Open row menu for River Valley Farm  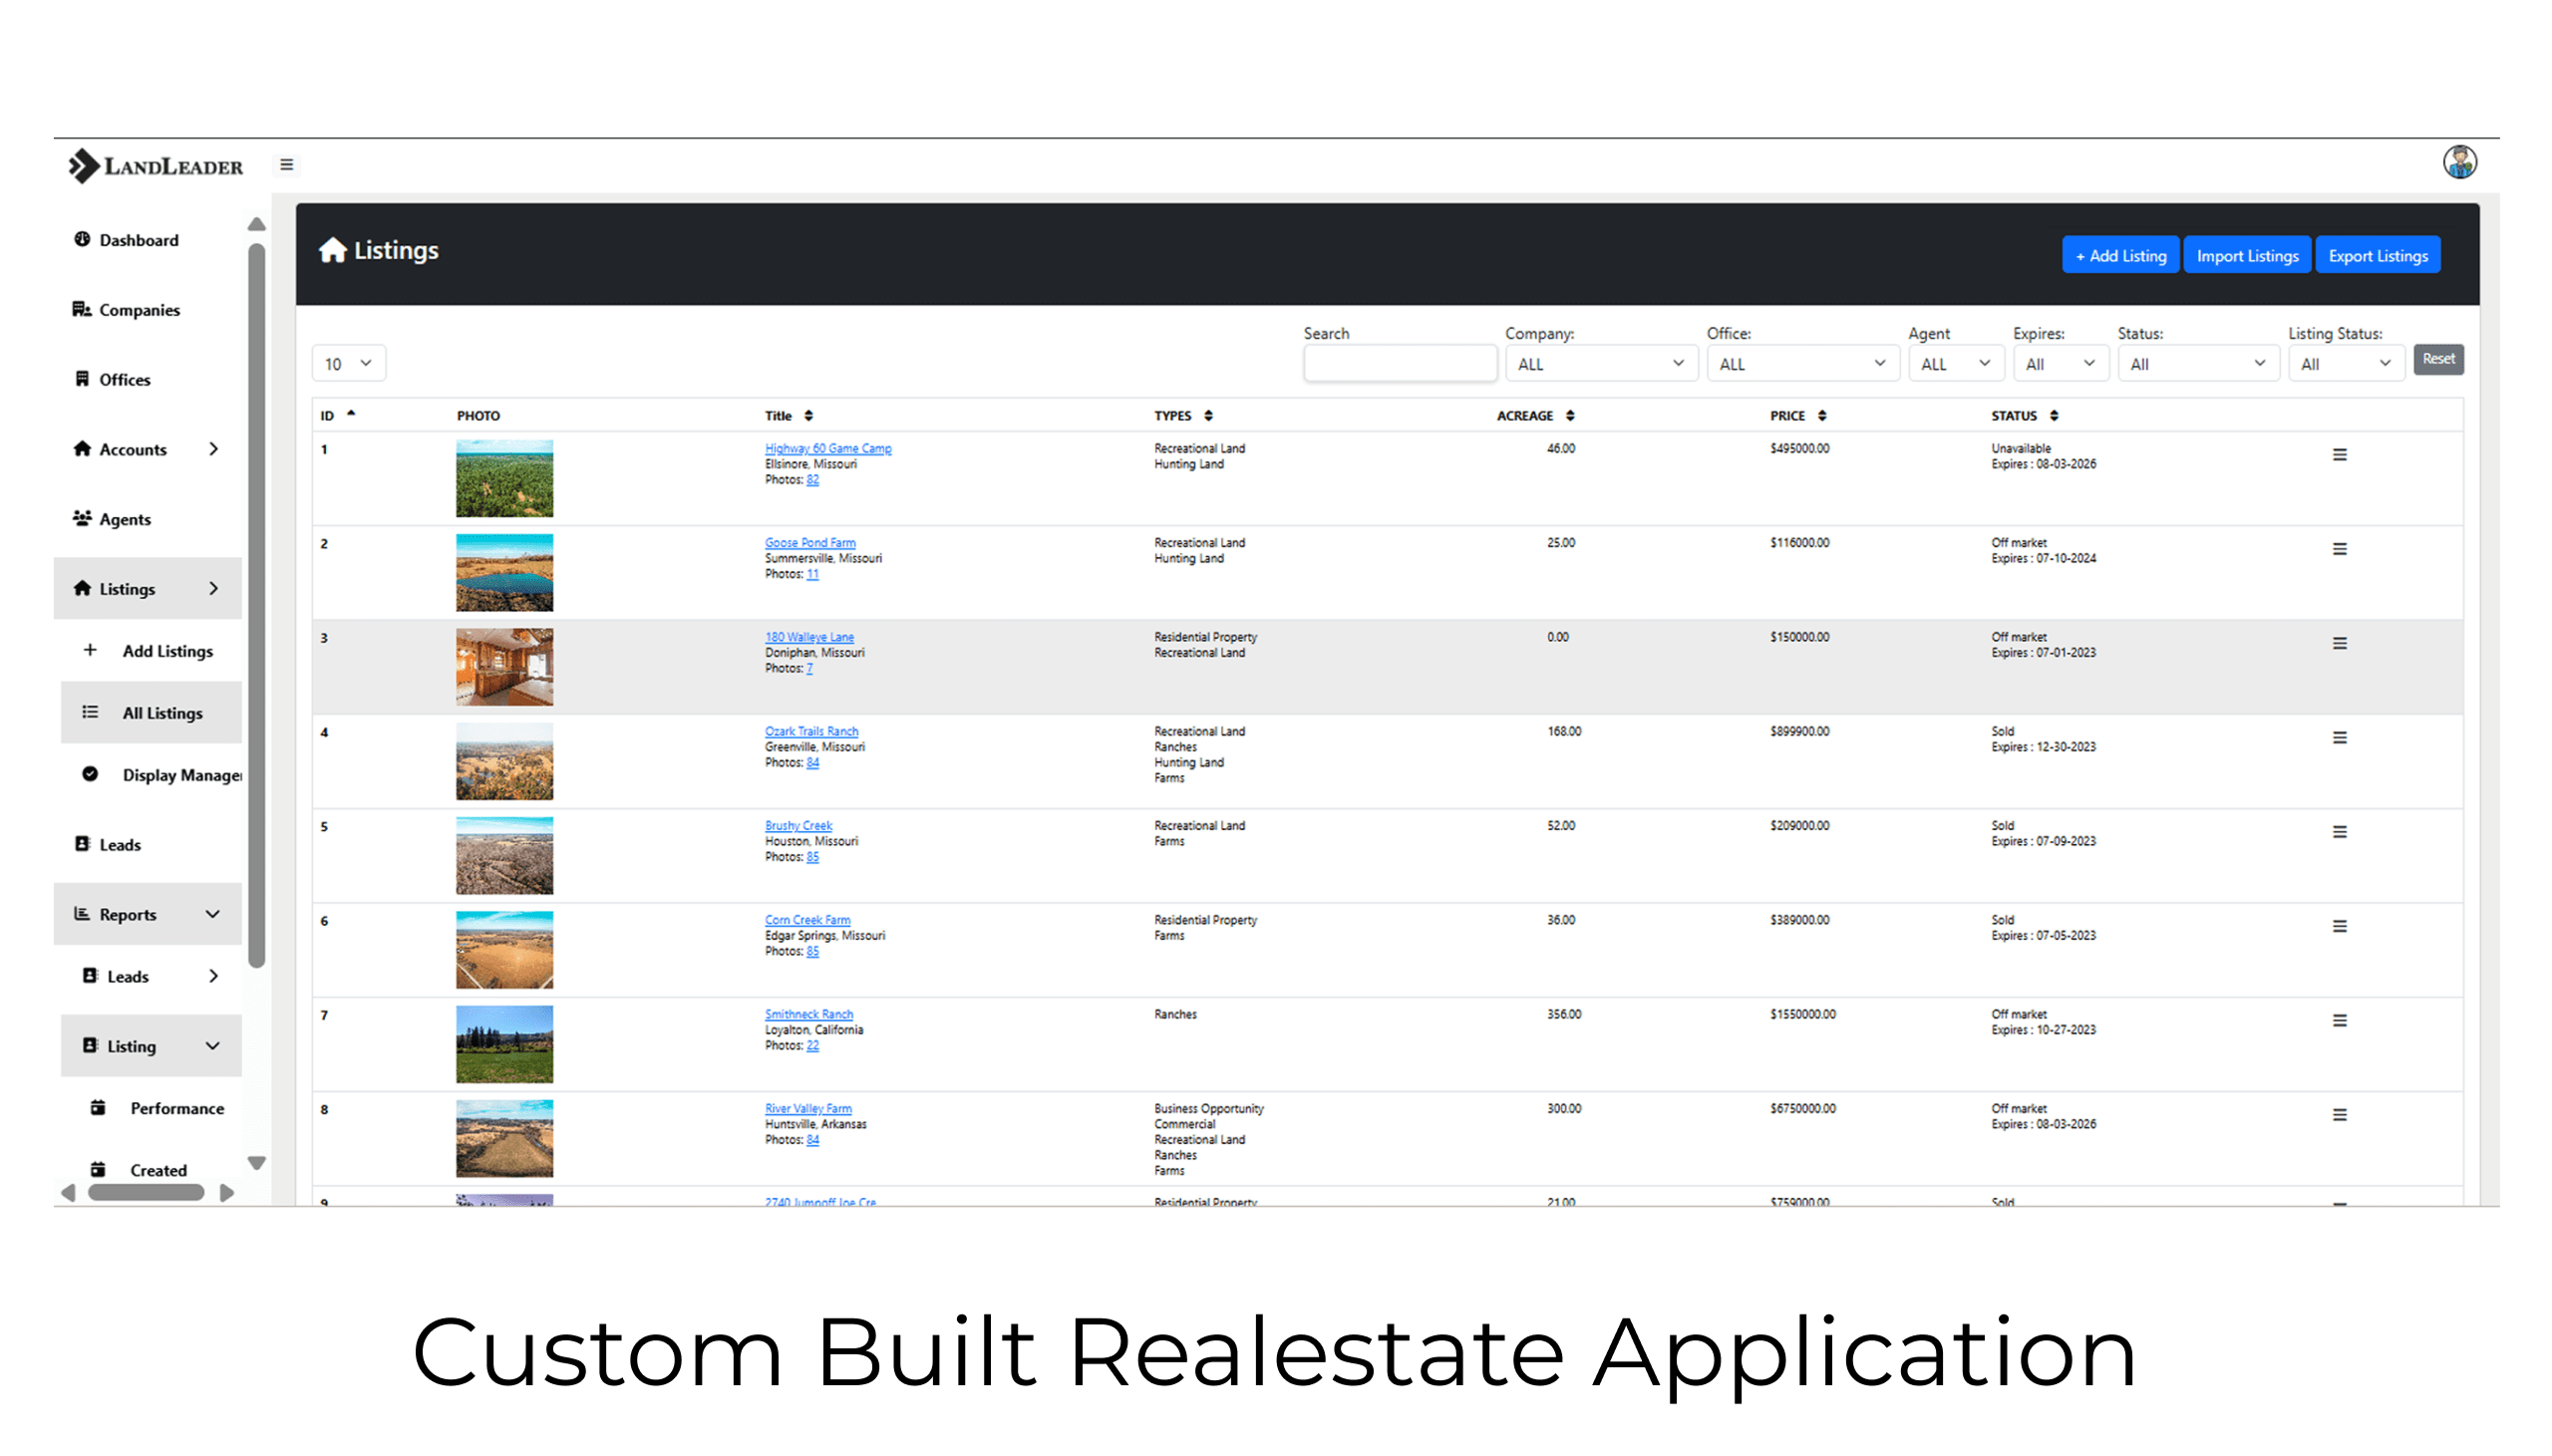pos(2339,1115)
